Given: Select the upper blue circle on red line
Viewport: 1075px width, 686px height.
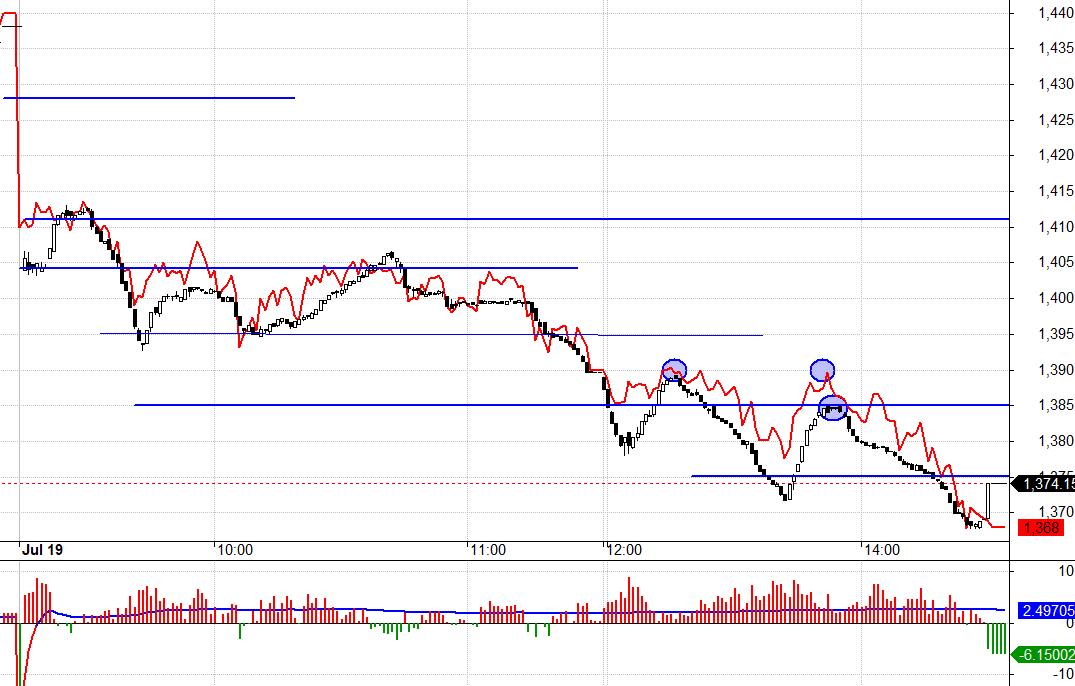Looking at the screenshot, I should [822, 370].
